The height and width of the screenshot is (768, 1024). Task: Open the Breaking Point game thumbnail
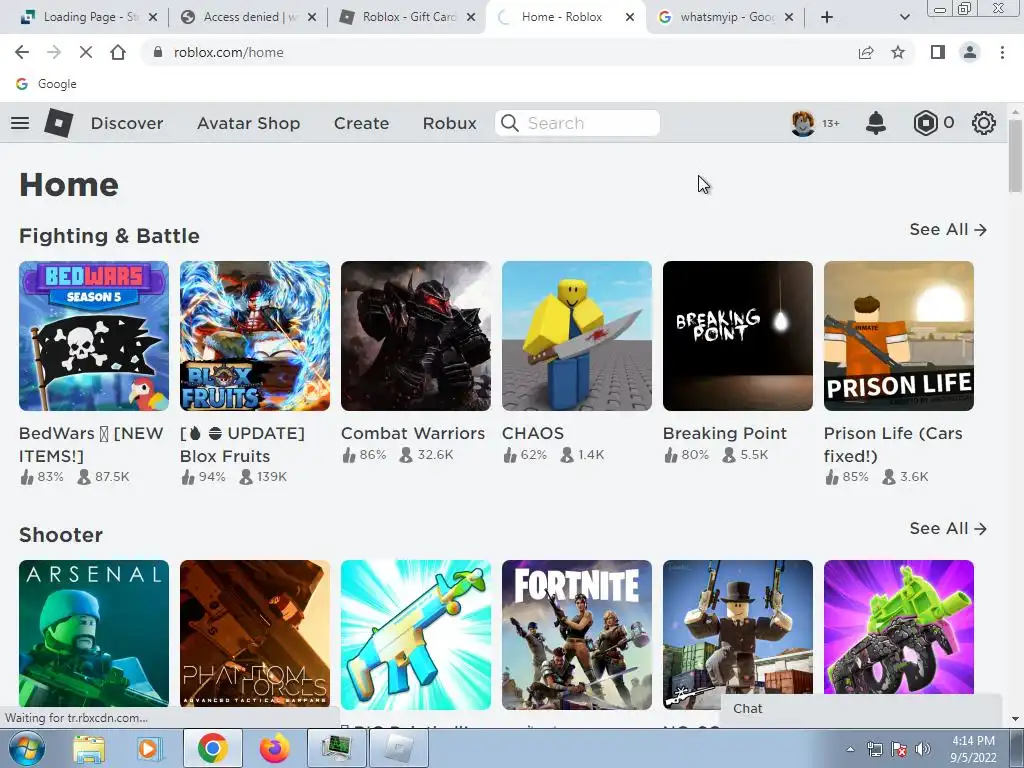pyautogui.click(x=738, y=336)
